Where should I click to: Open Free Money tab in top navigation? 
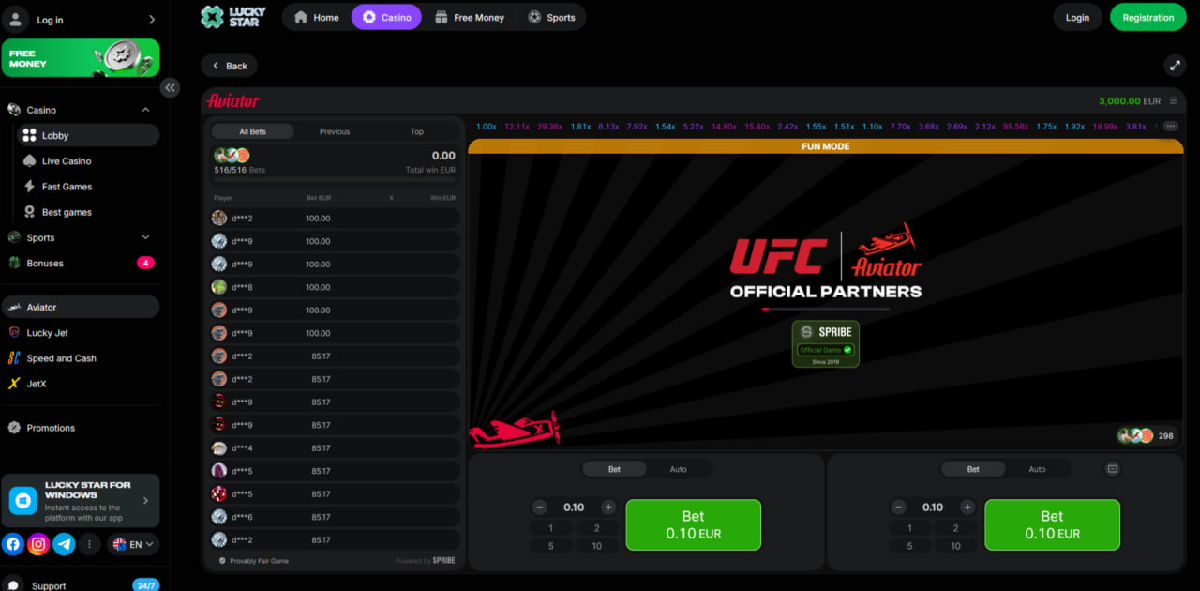click(x=470, y=17)
